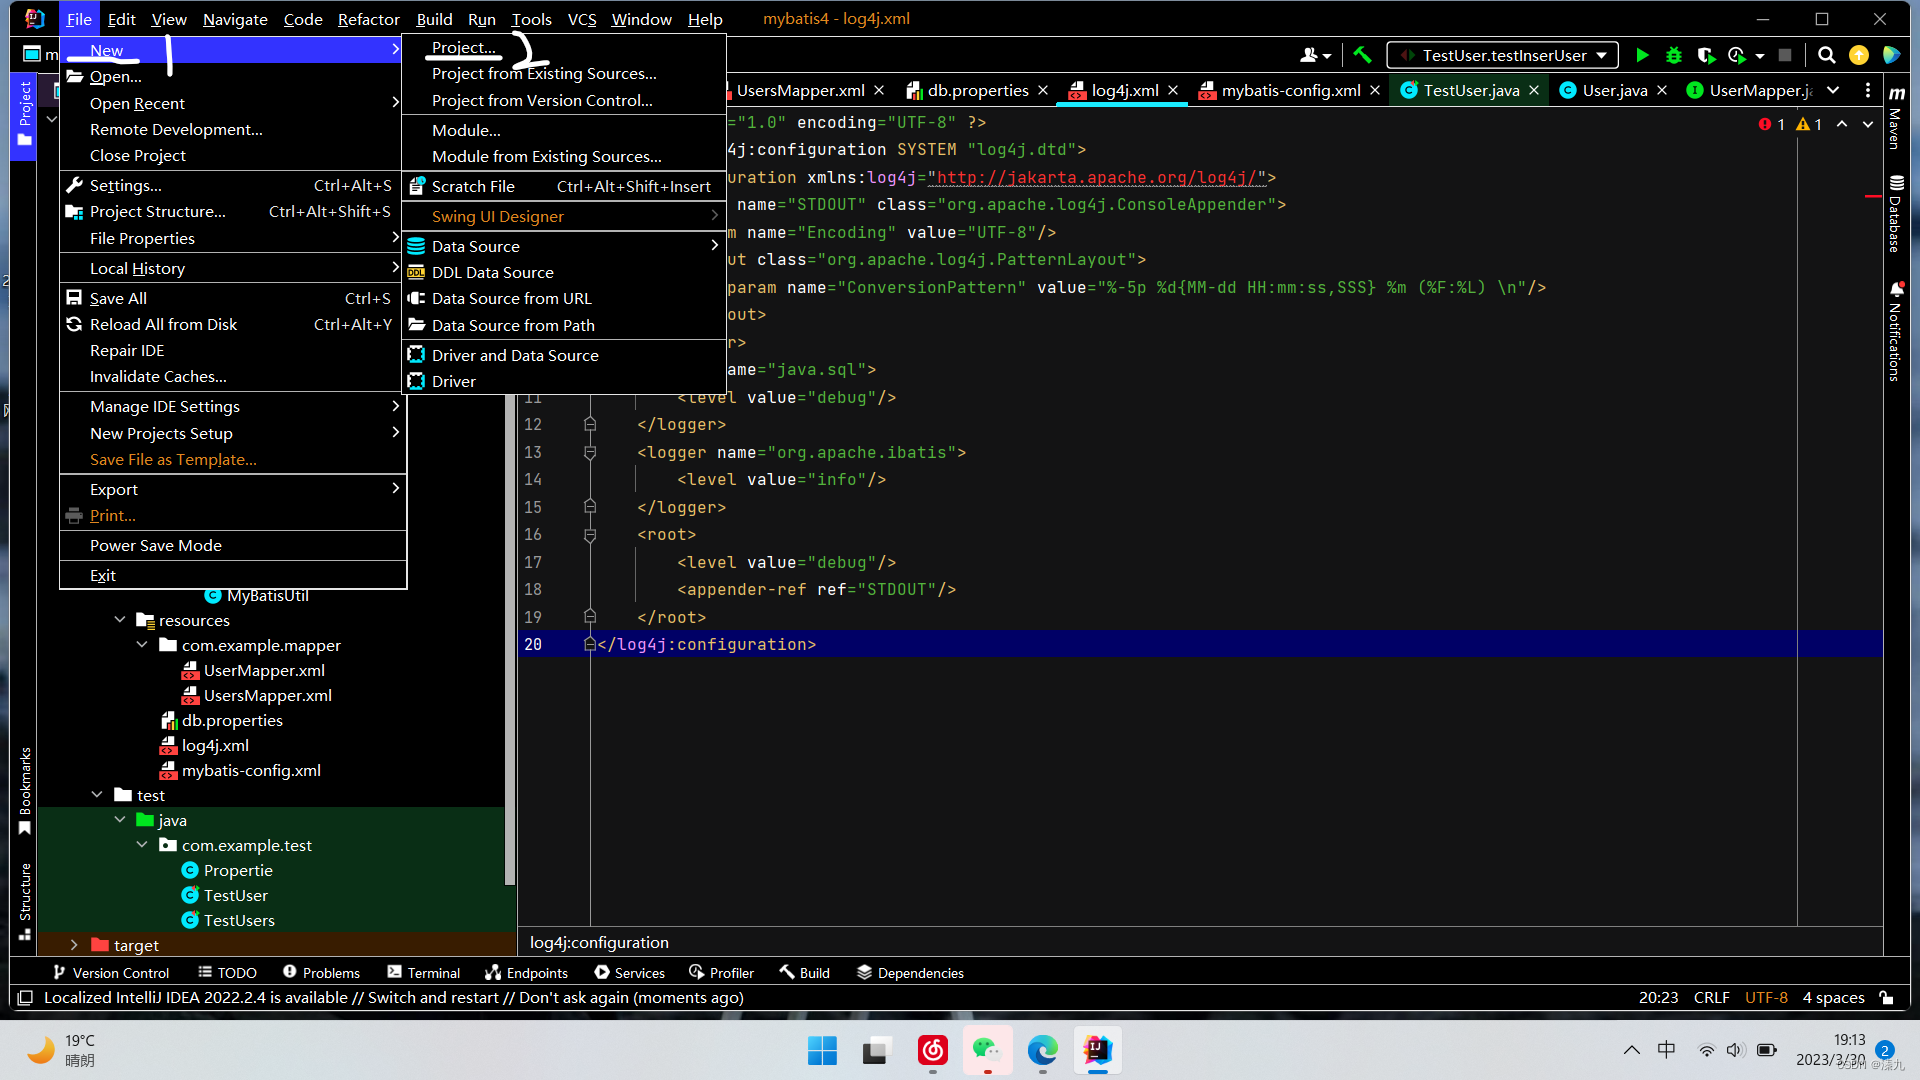Expand the target folder
Viewport: 1920px width, 1080px height.
74,945
